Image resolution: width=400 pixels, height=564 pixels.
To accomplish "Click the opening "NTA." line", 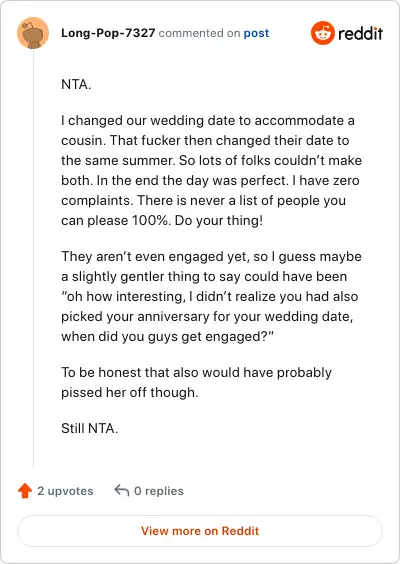I will [76, 85].
